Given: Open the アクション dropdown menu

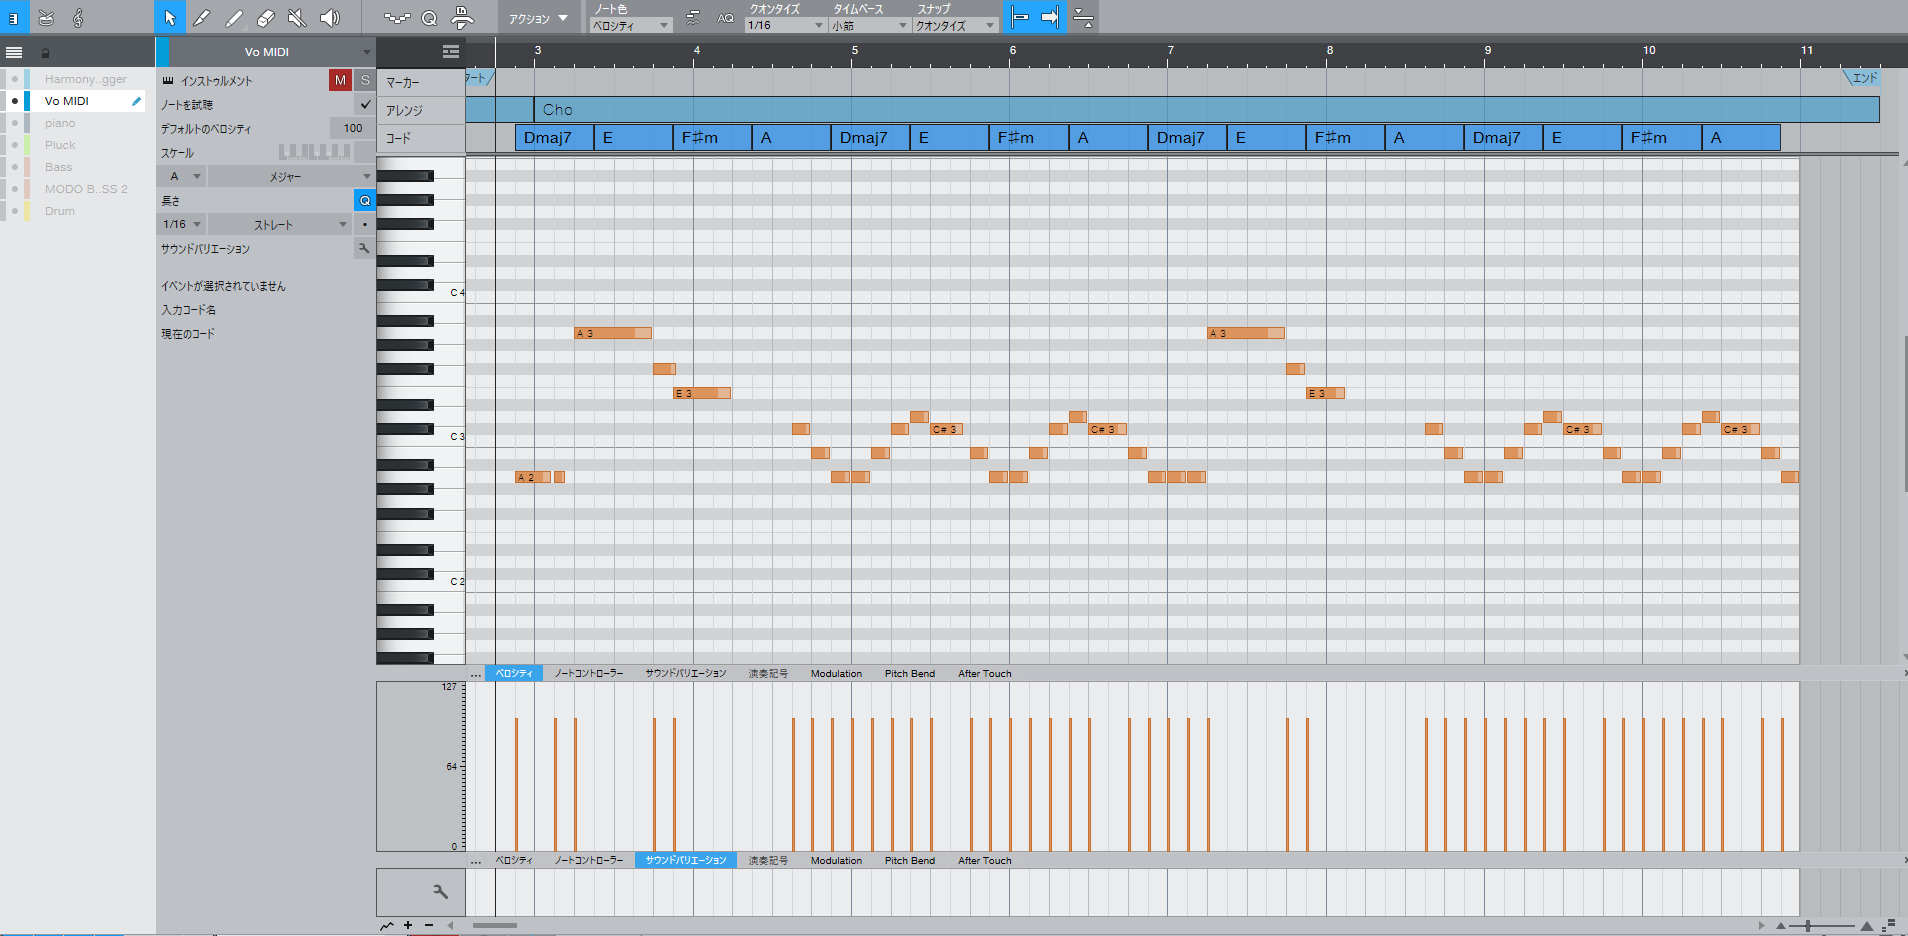Looking at the screenshot, I should pyautogui.click(x=538, y=18).
